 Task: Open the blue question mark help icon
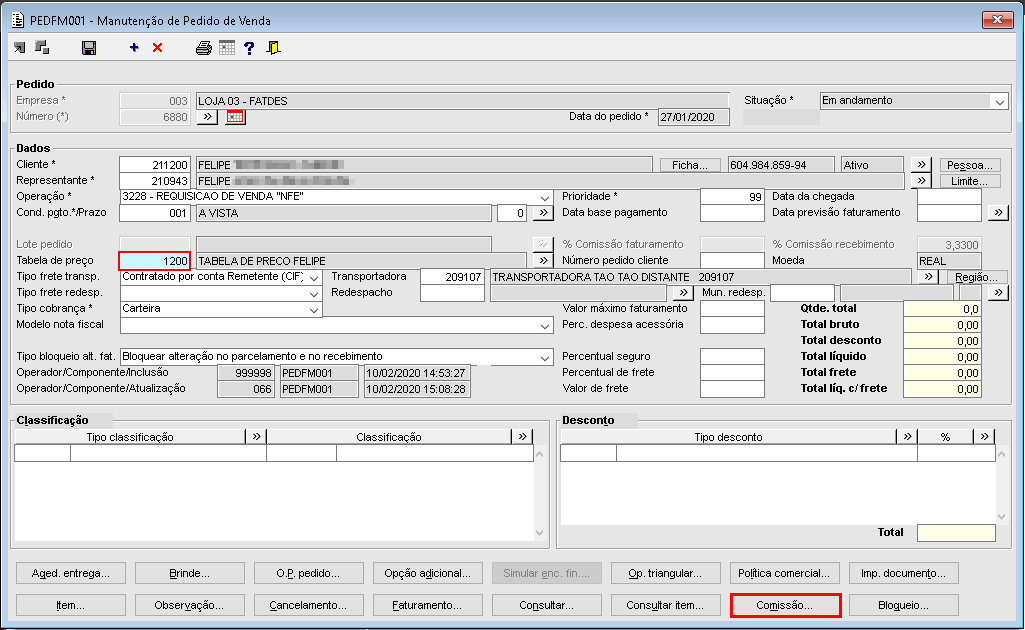point(249,48)
